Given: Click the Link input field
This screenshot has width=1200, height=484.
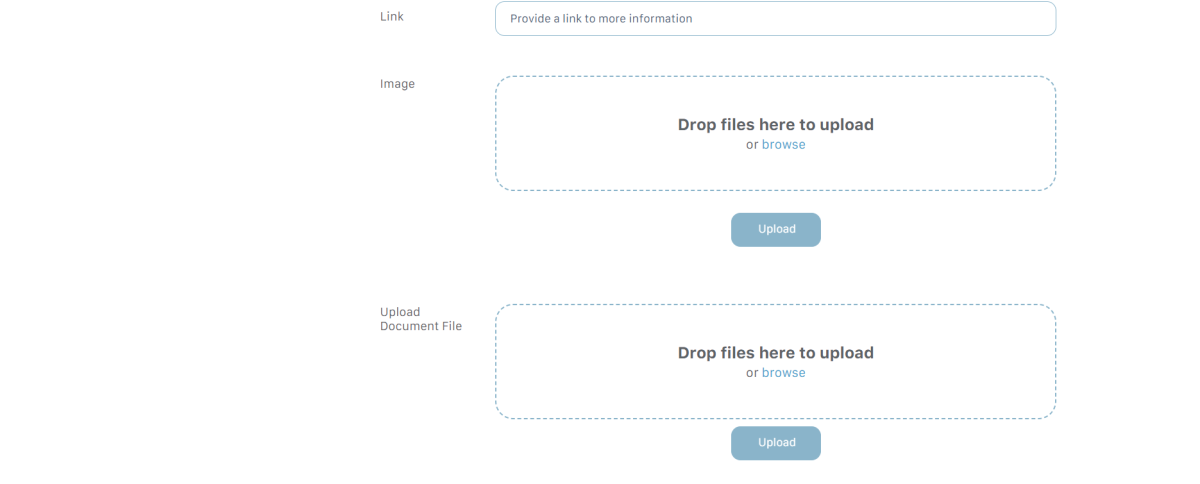Looking at the screenshot, I should tap(775, 19).
